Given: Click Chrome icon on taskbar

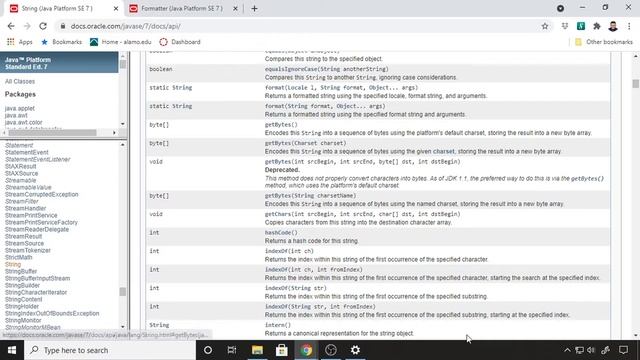Looking at the screenshot, I should click(x=306, y=350).
